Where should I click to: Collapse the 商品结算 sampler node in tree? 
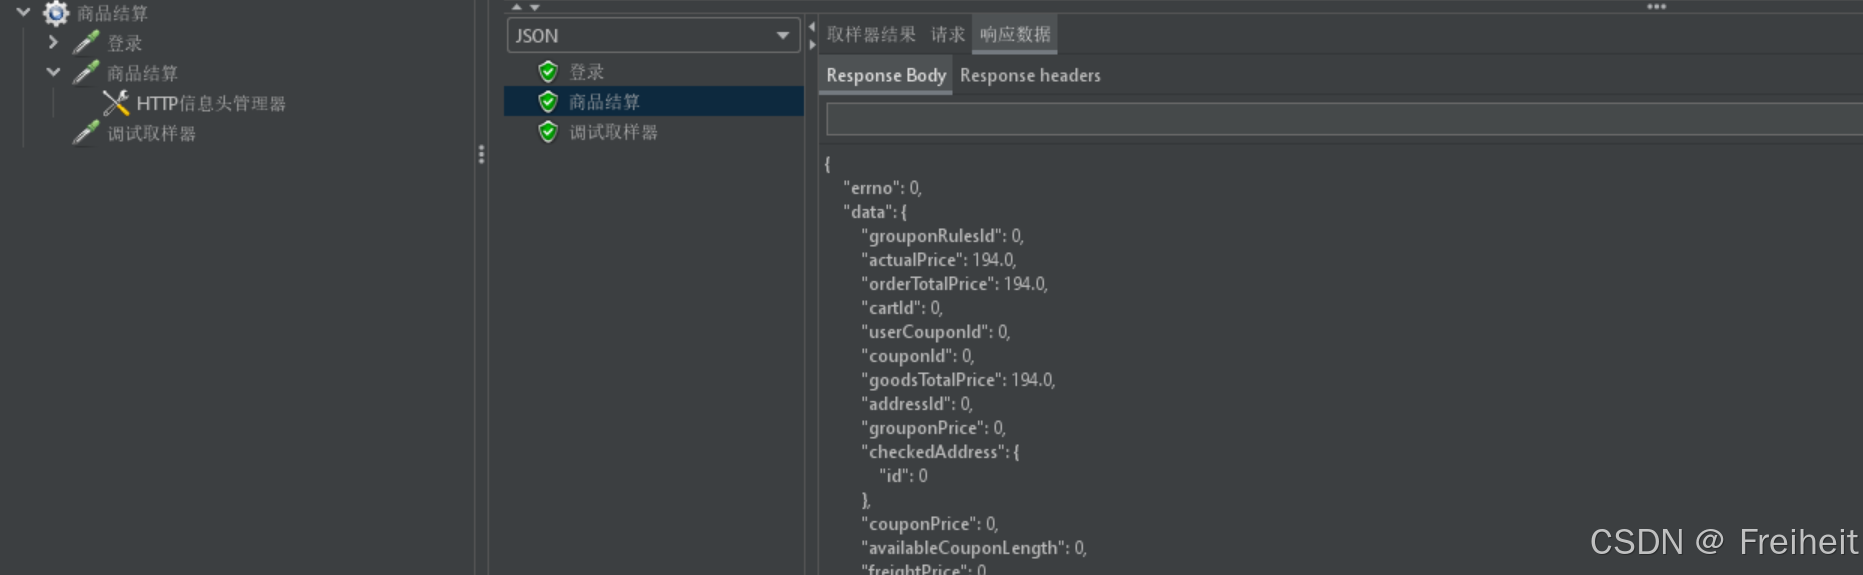53,72
